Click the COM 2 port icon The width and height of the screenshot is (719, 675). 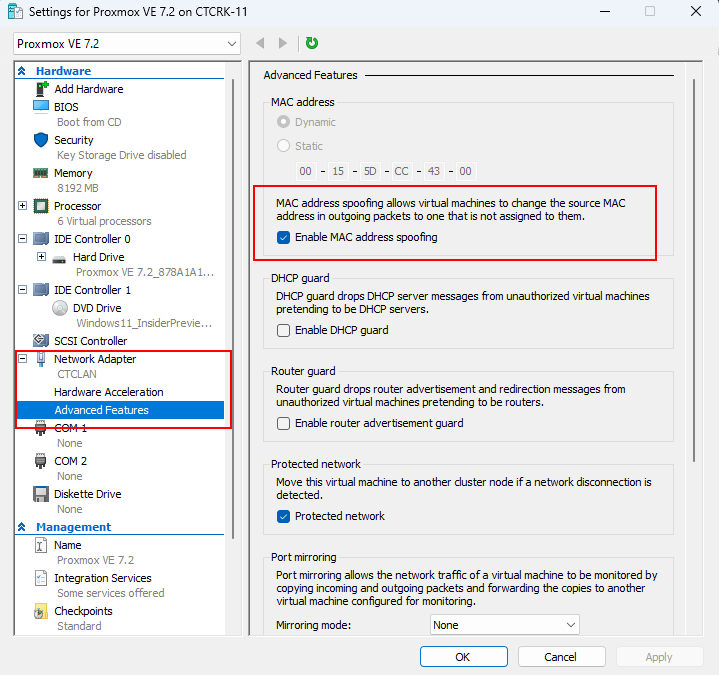(x=41, y=460)
